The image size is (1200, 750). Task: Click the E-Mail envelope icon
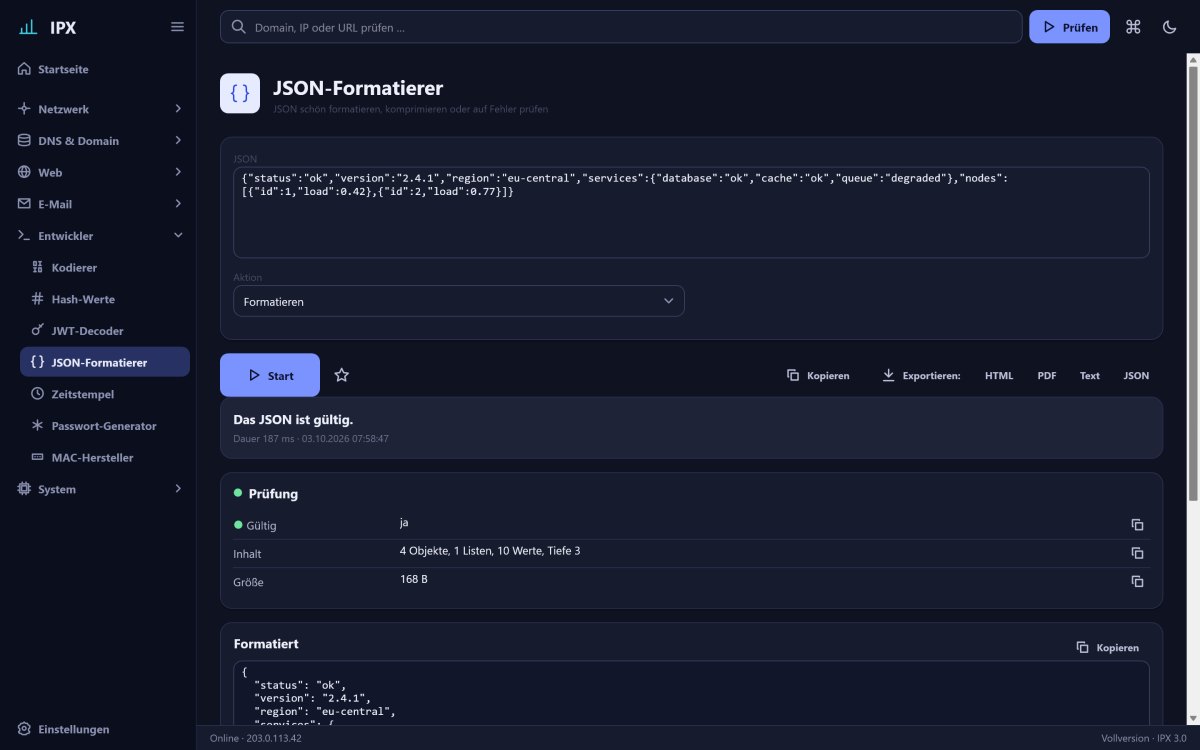point(24,204)
